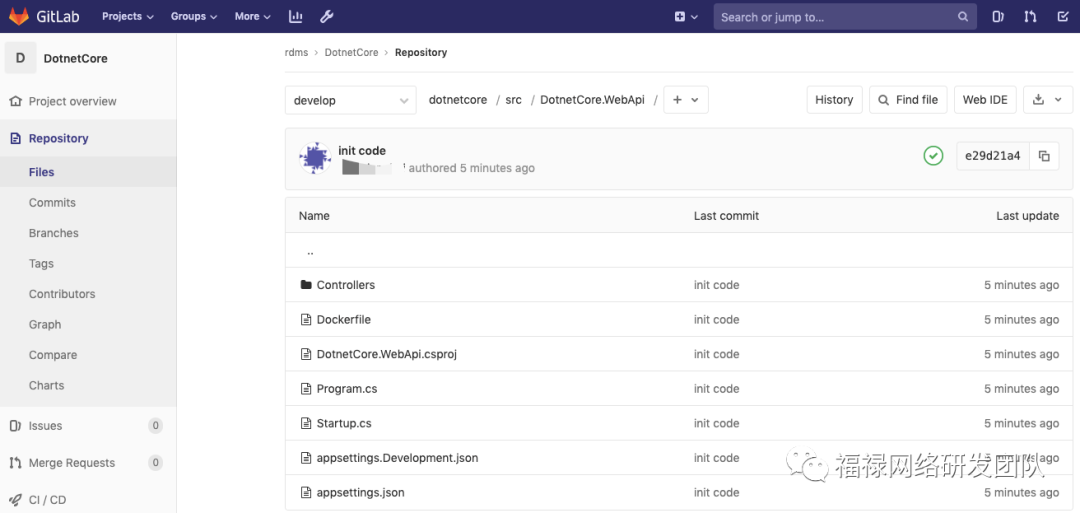Click the Merge Requests sidebar icon
The width and height of the screenshot is (1080, 513).
15,463
